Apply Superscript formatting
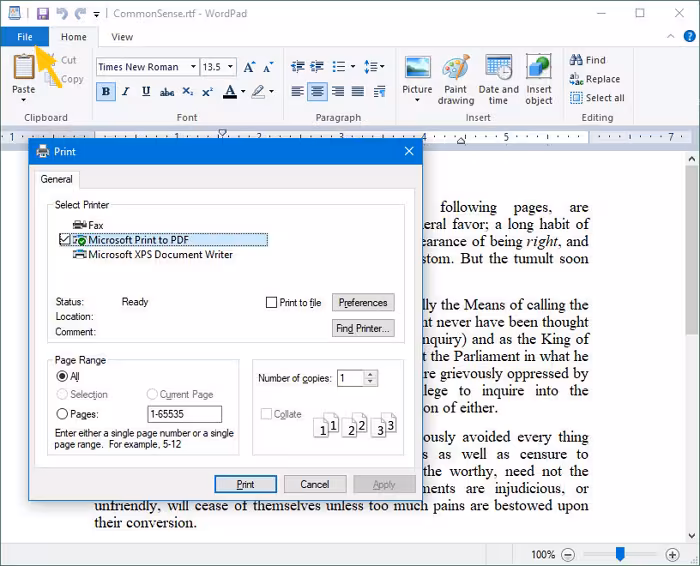This screenshot has height=566, width=700. click(x=207, y=92)
